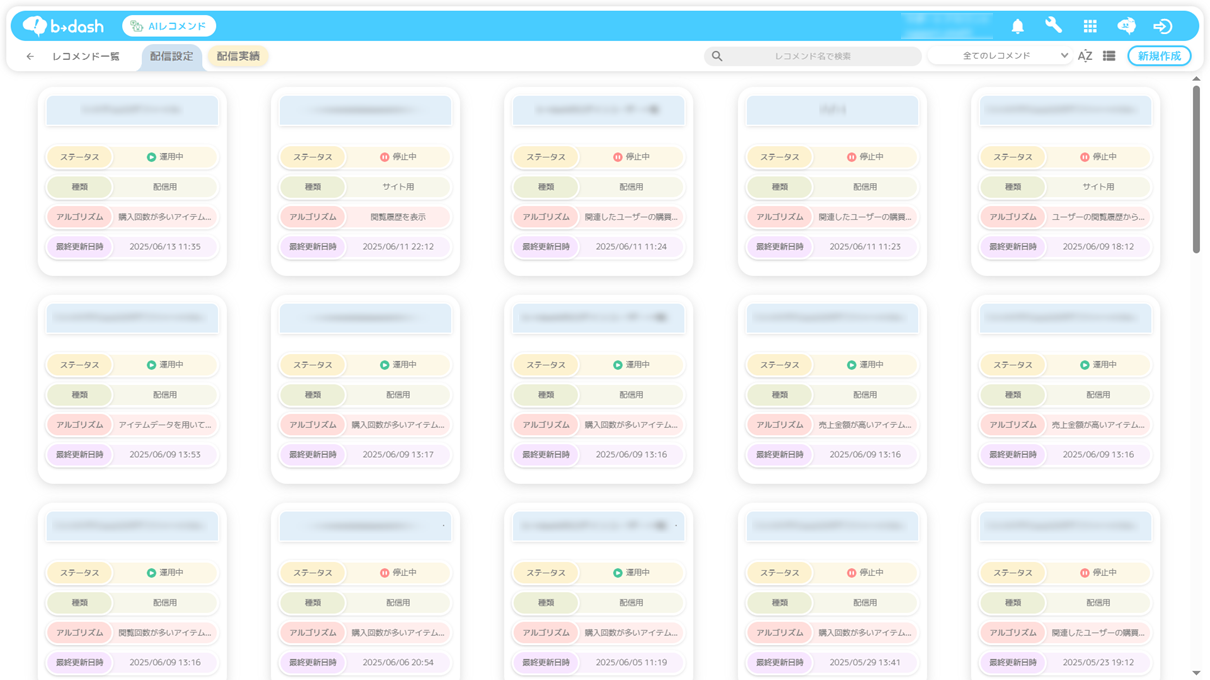The height and width of the screenshot is (680, 1210).
Task: Select the 配信設定 tab
Action: (x=171, y=57)
